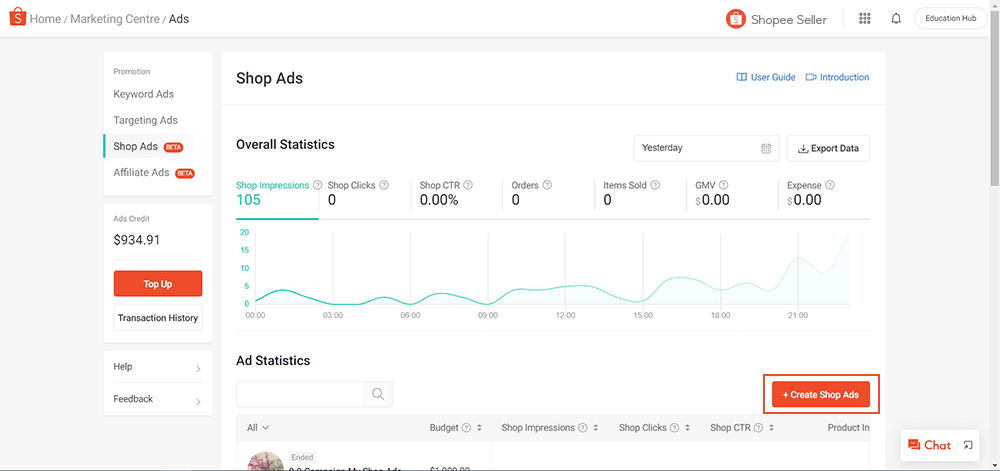The image size is (1000, 471).
Task: Open the Yesterday date range dropdown
Action: pyautogui.click(x=706, y=148)
